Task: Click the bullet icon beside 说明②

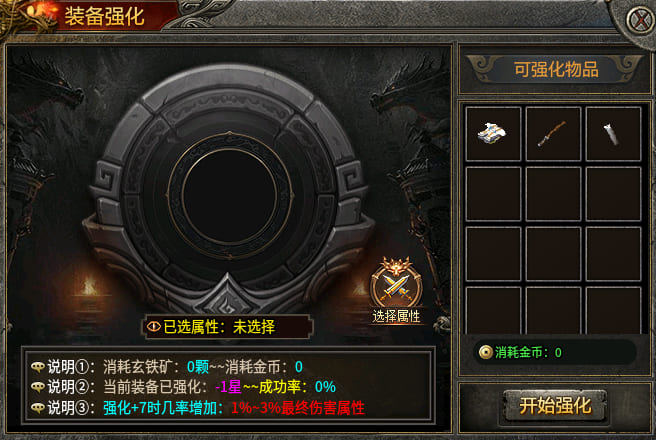Action: [x=38, y=387]
